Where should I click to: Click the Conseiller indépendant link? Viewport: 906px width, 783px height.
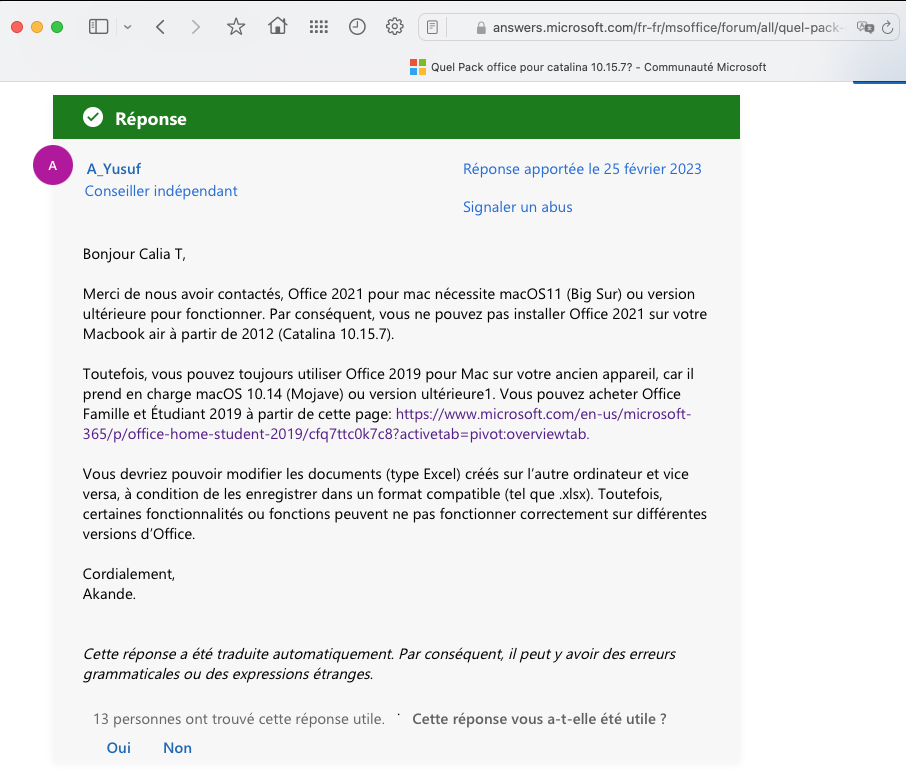[161, 191]
